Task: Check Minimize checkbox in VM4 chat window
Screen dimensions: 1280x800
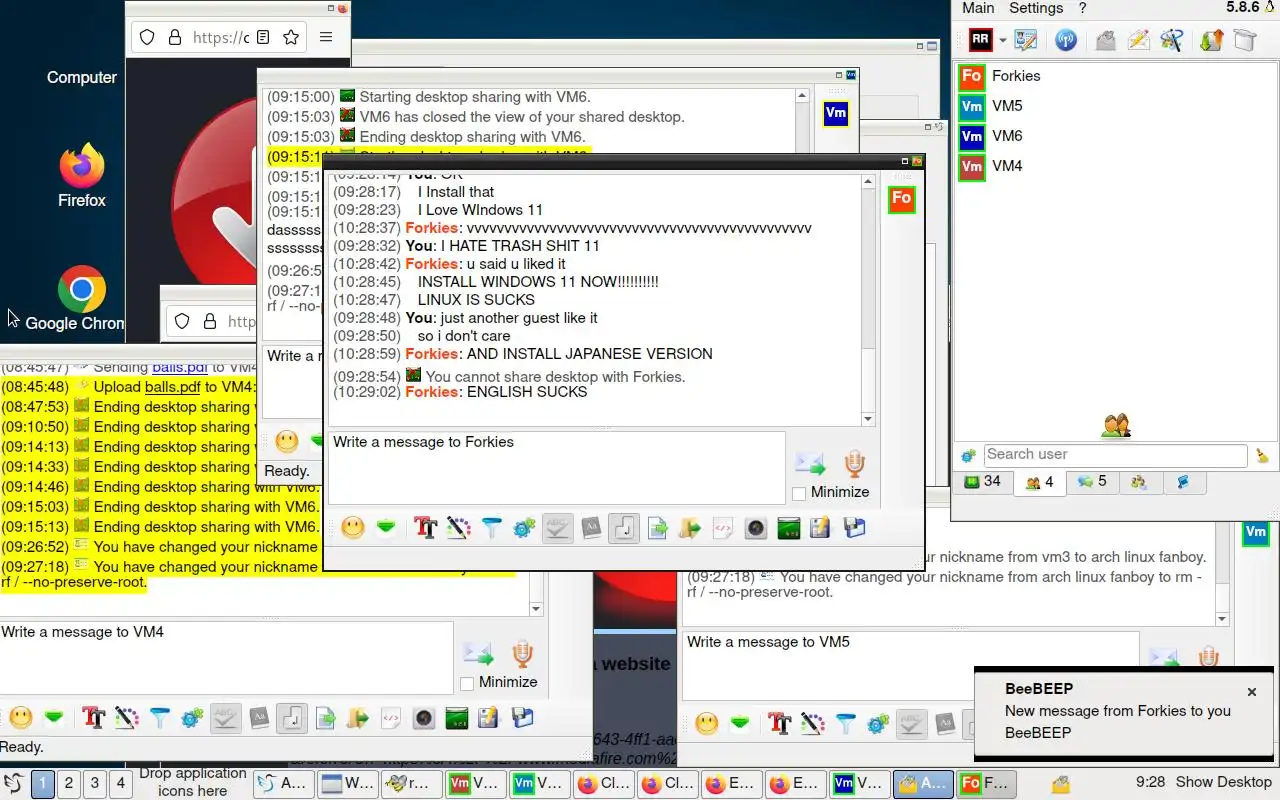Action: coord(467,683)
